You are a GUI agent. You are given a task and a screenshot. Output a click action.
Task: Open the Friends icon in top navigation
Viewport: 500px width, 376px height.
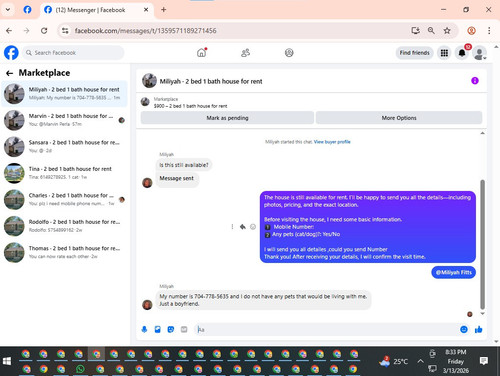click(245, 53)
